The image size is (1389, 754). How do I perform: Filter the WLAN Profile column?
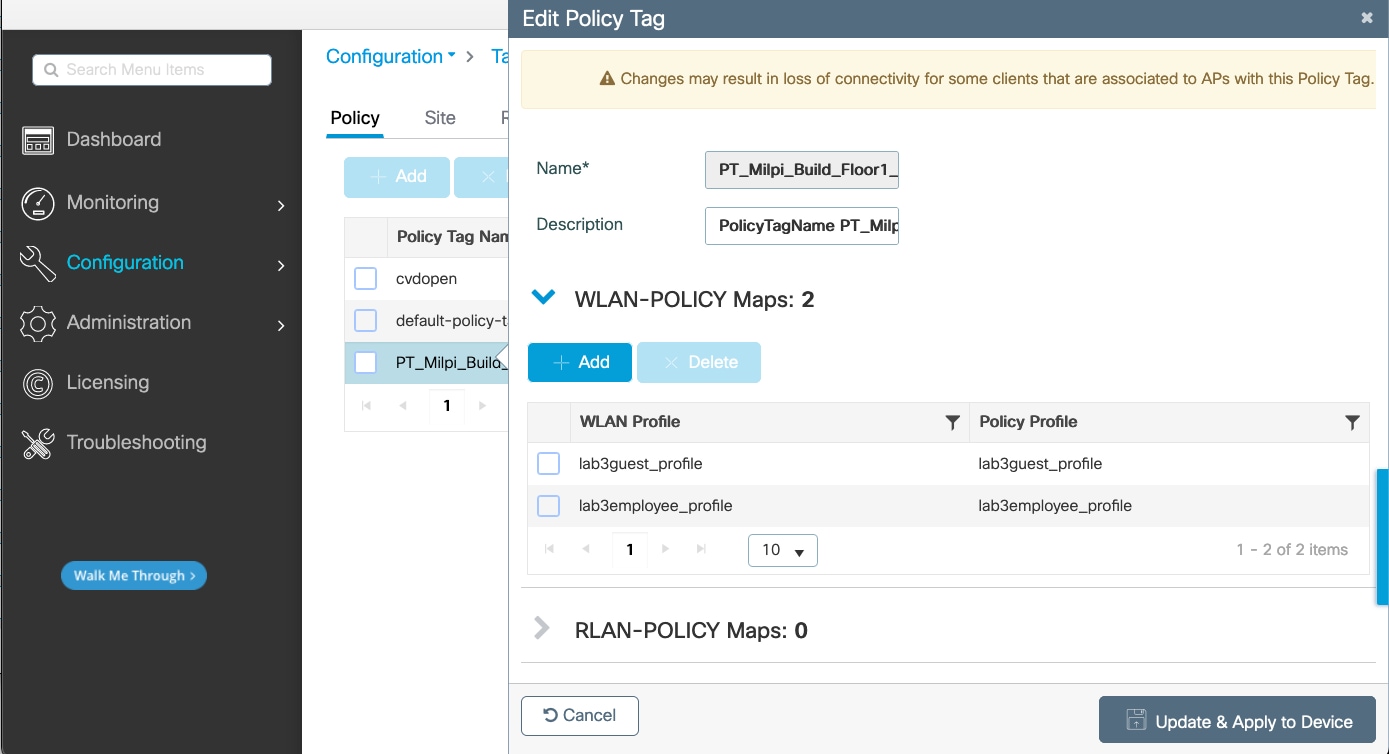tap(952, 423)
